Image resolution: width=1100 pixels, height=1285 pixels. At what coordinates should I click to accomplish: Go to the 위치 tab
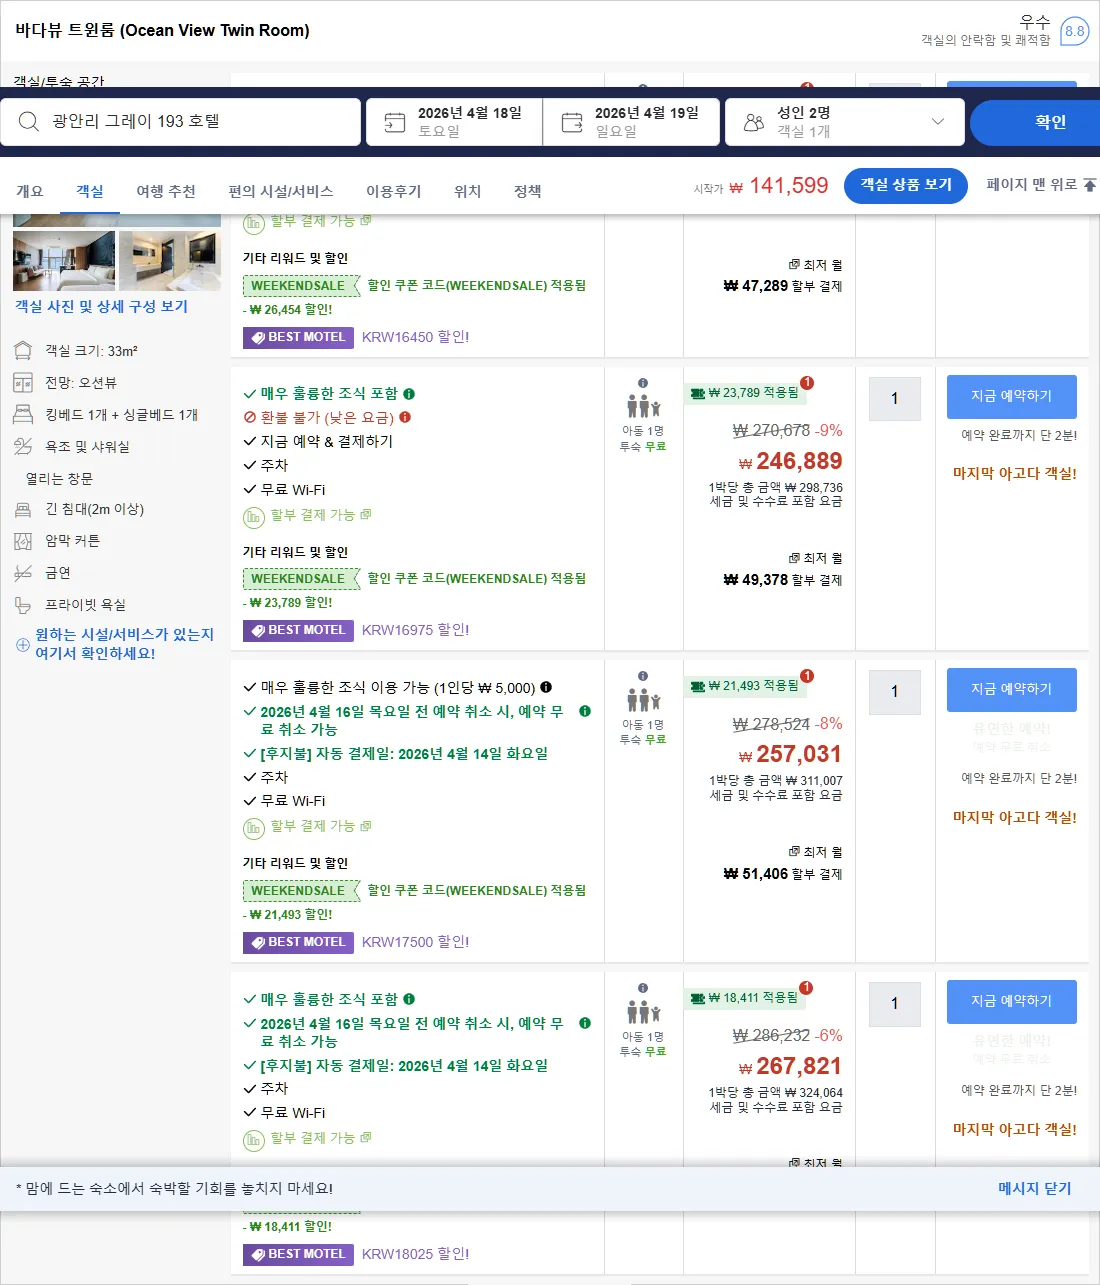point(468,191)
